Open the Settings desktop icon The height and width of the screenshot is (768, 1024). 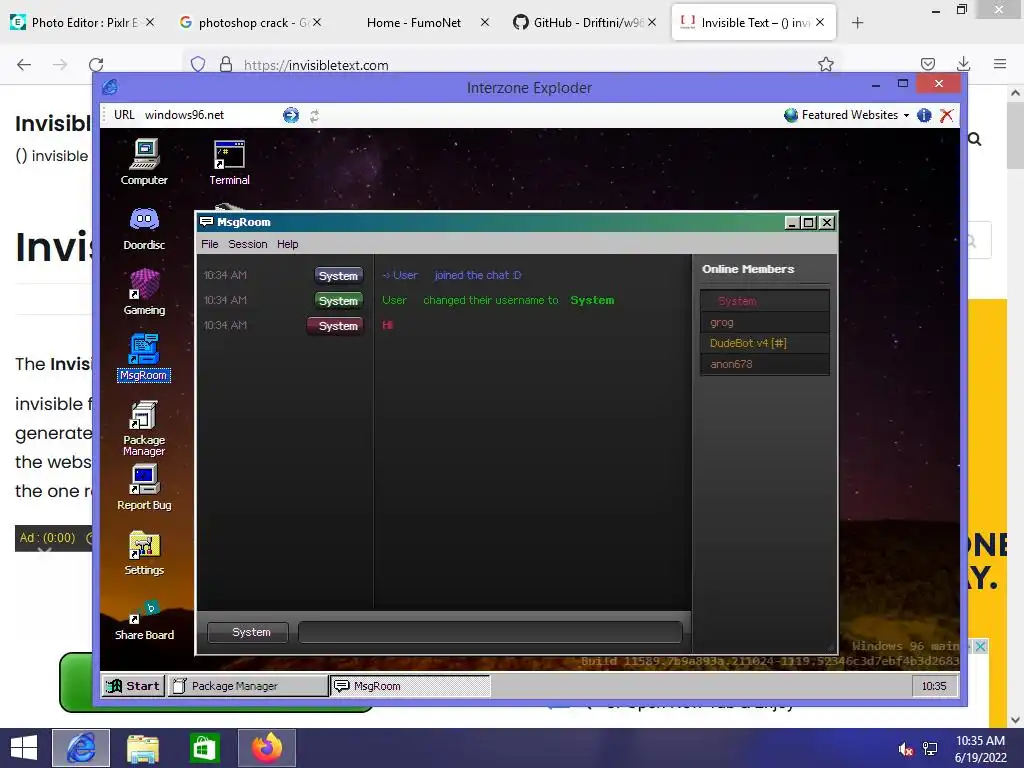point(144,552)
